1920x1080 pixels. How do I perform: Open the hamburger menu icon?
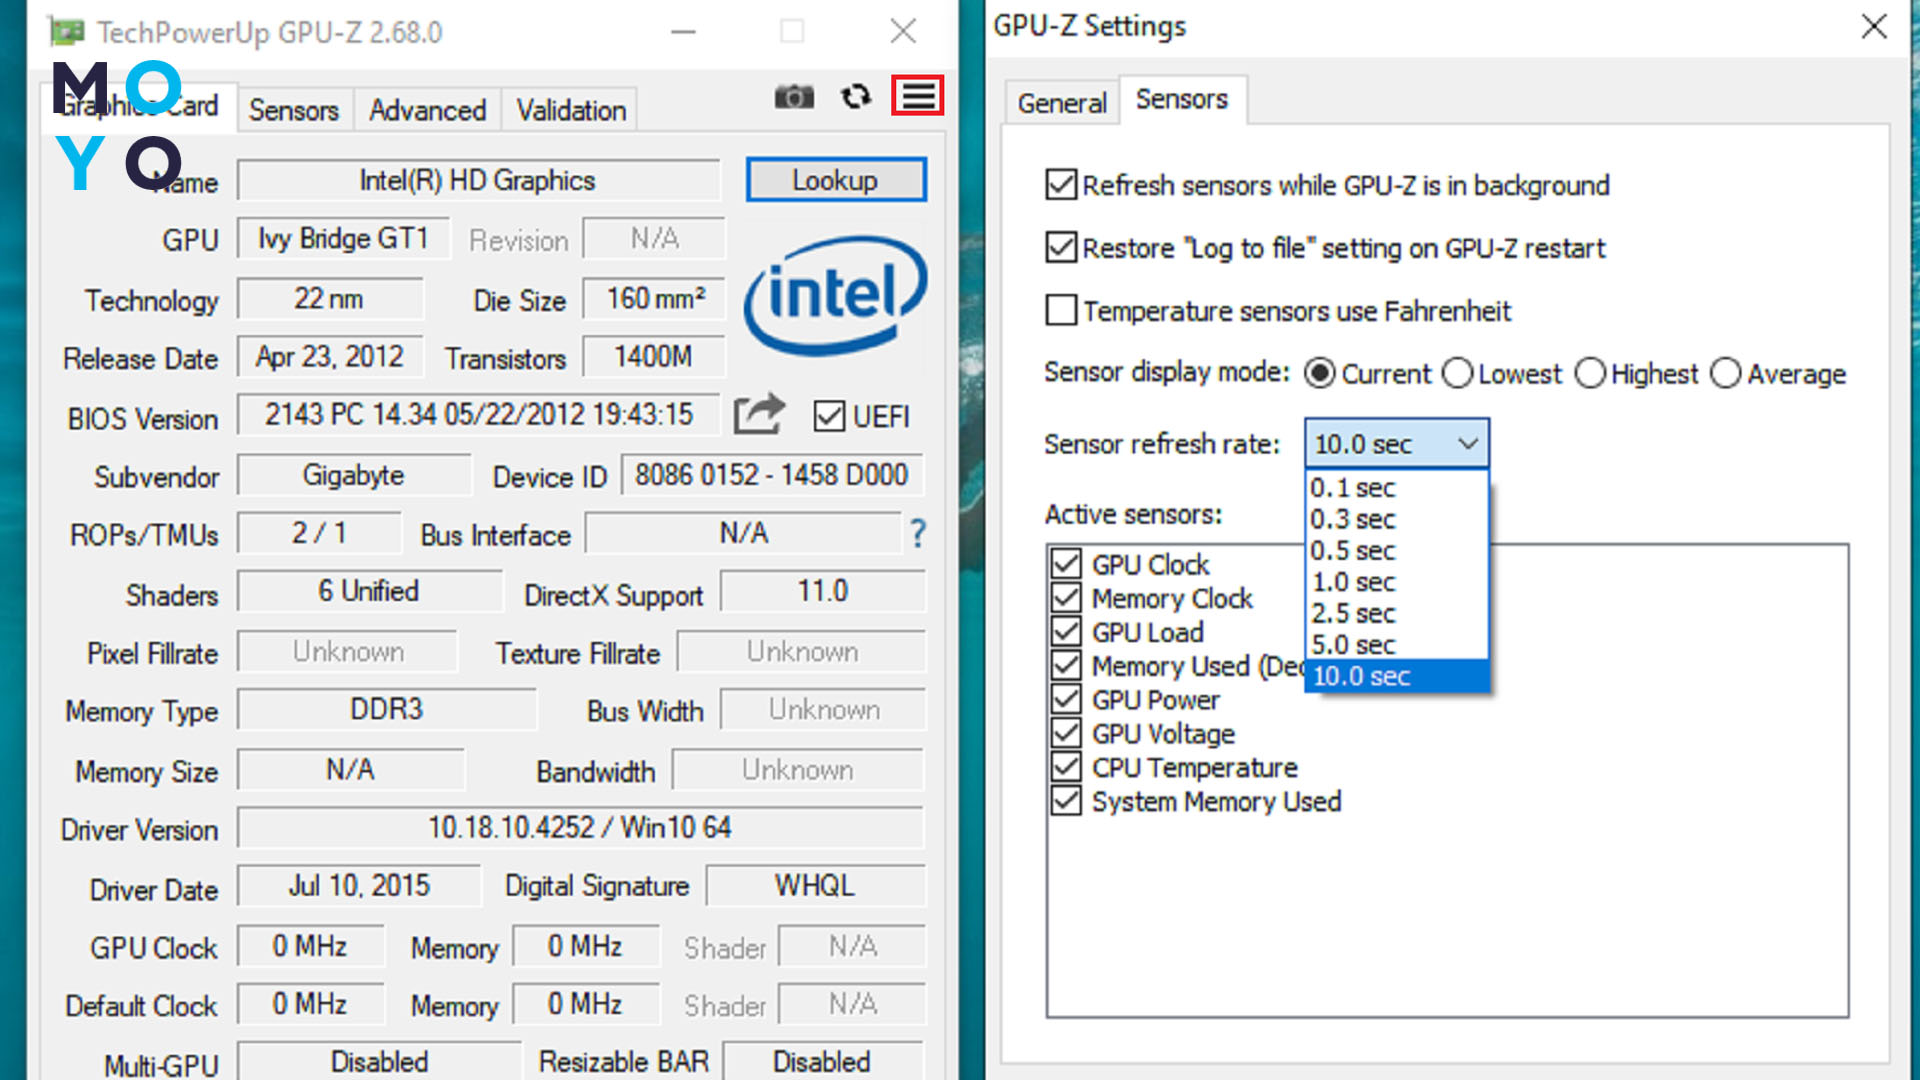[918, 96]
